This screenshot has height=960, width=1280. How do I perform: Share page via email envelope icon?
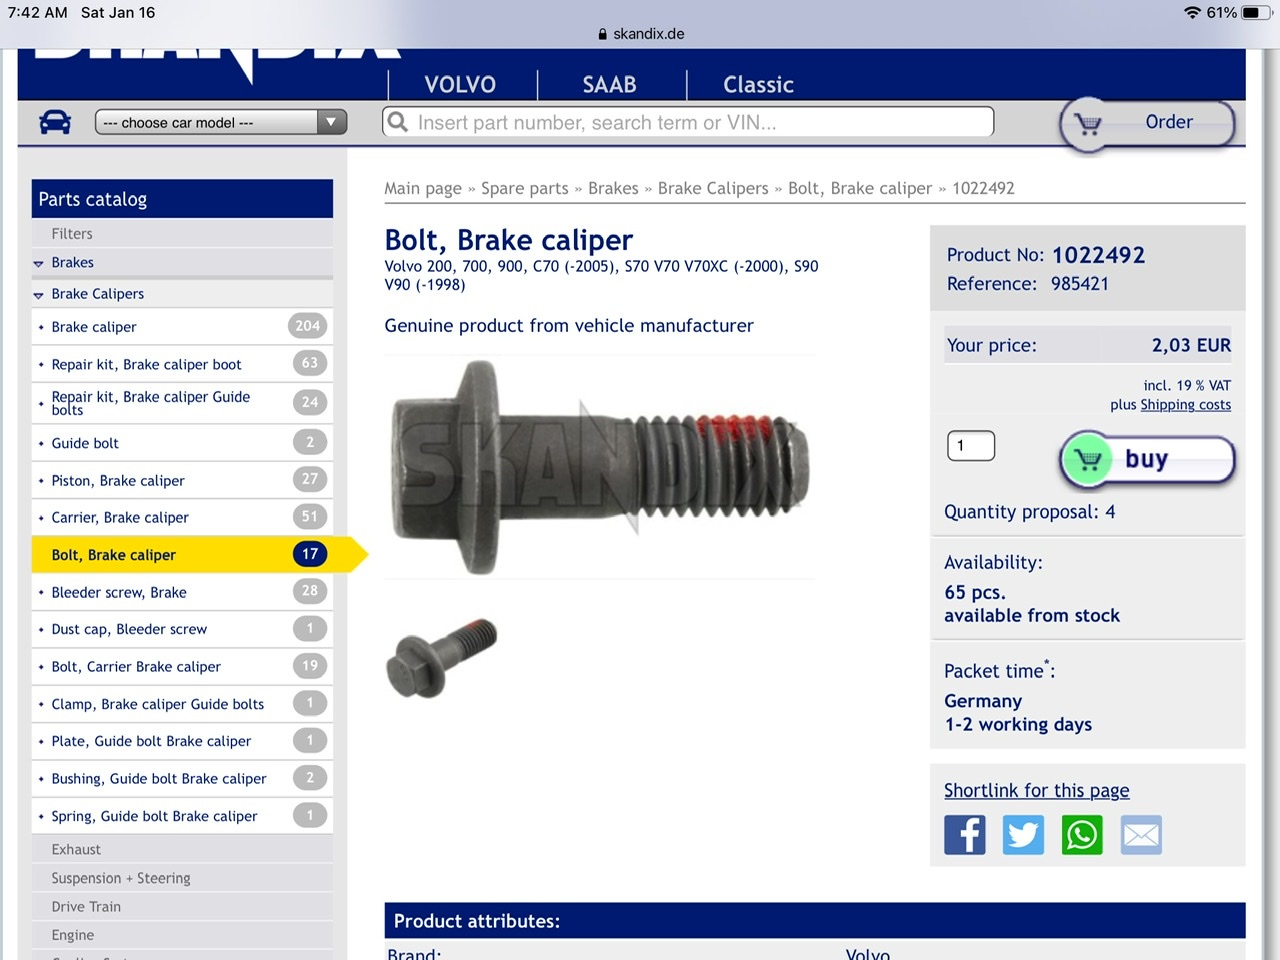coord(1141,834)
